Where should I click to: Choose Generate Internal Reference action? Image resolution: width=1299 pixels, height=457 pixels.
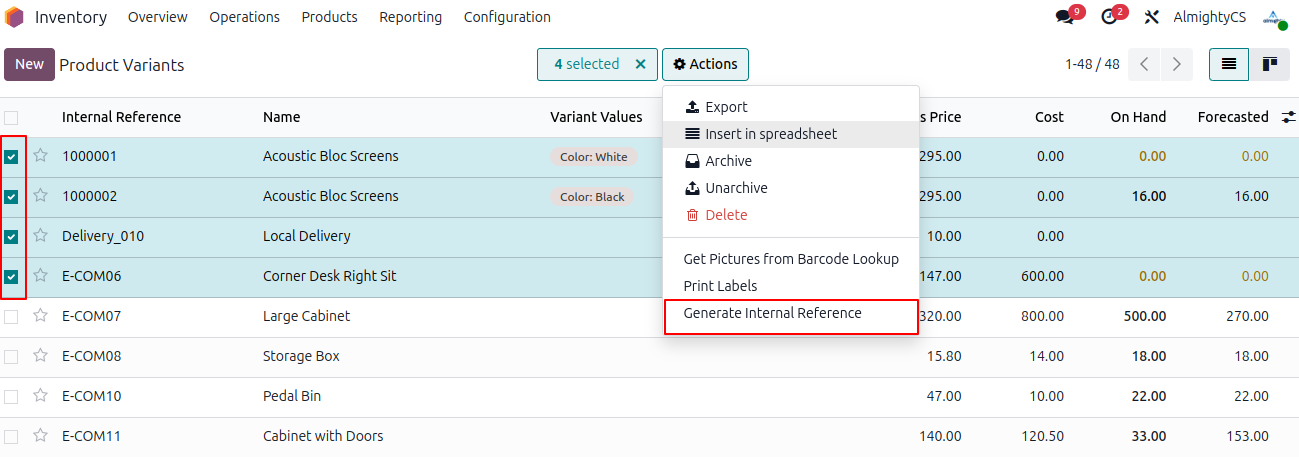coord(772,313)
